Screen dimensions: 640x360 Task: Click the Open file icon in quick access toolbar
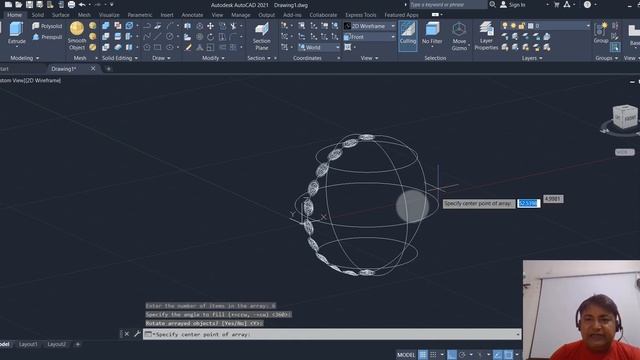point(19,5)
